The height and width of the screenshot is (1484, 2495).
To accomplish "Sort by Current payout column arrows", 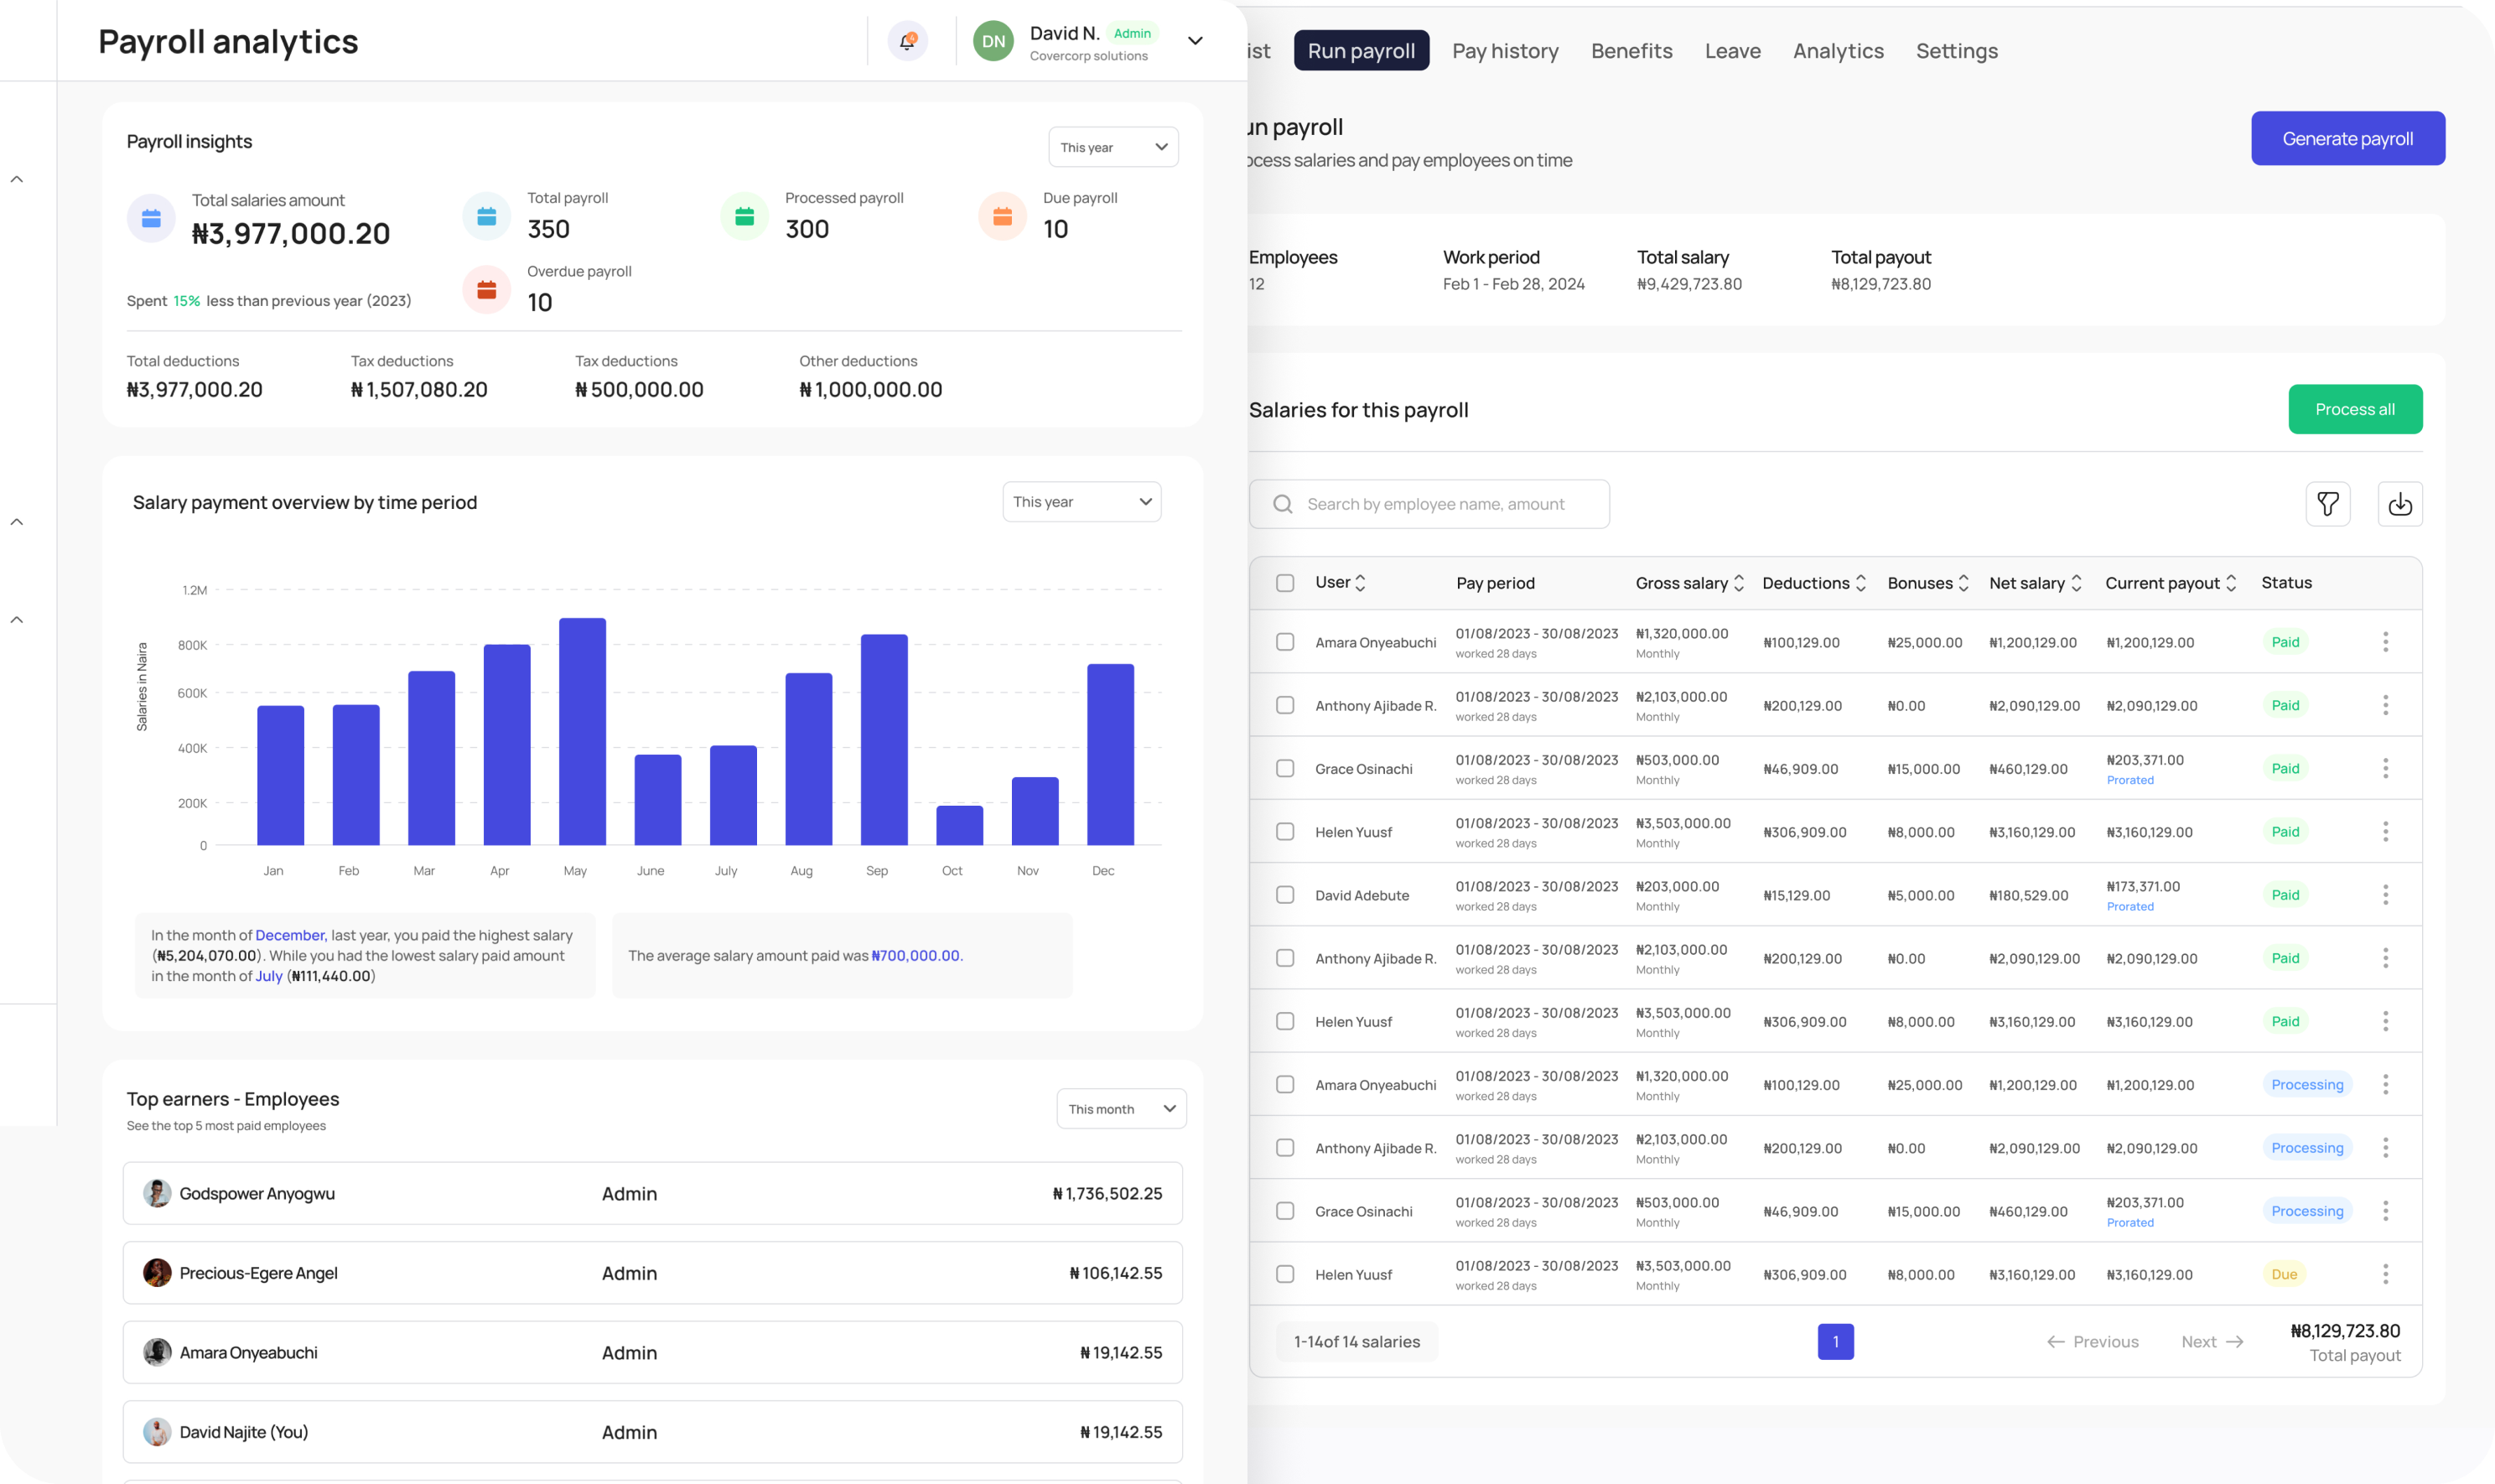I will pyautogui.click(x=2231, y=583).
